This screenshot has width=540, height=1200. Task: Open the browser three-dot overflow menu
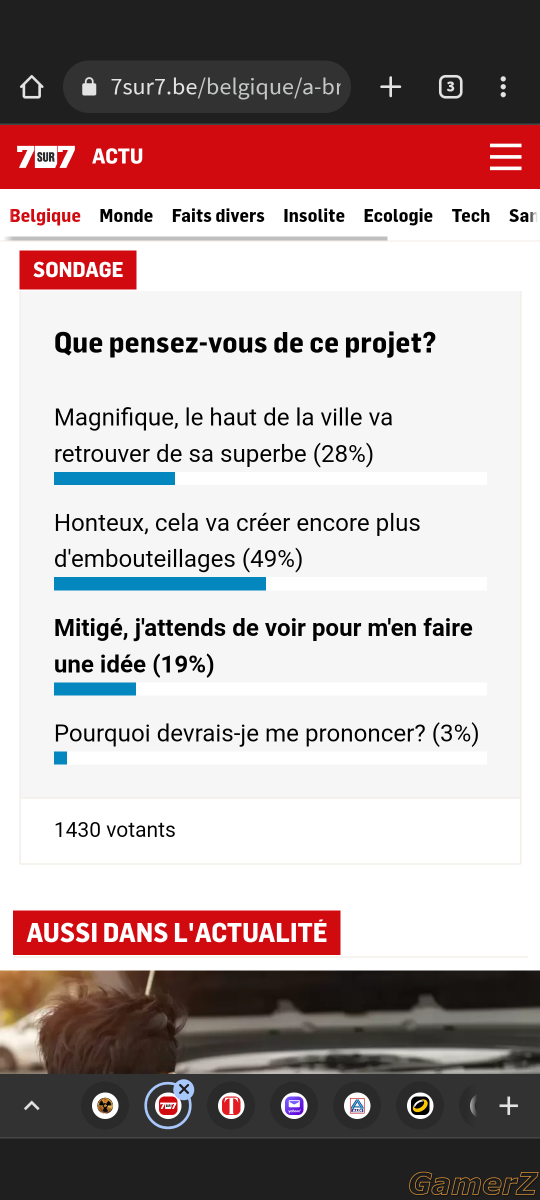point(503,88)
